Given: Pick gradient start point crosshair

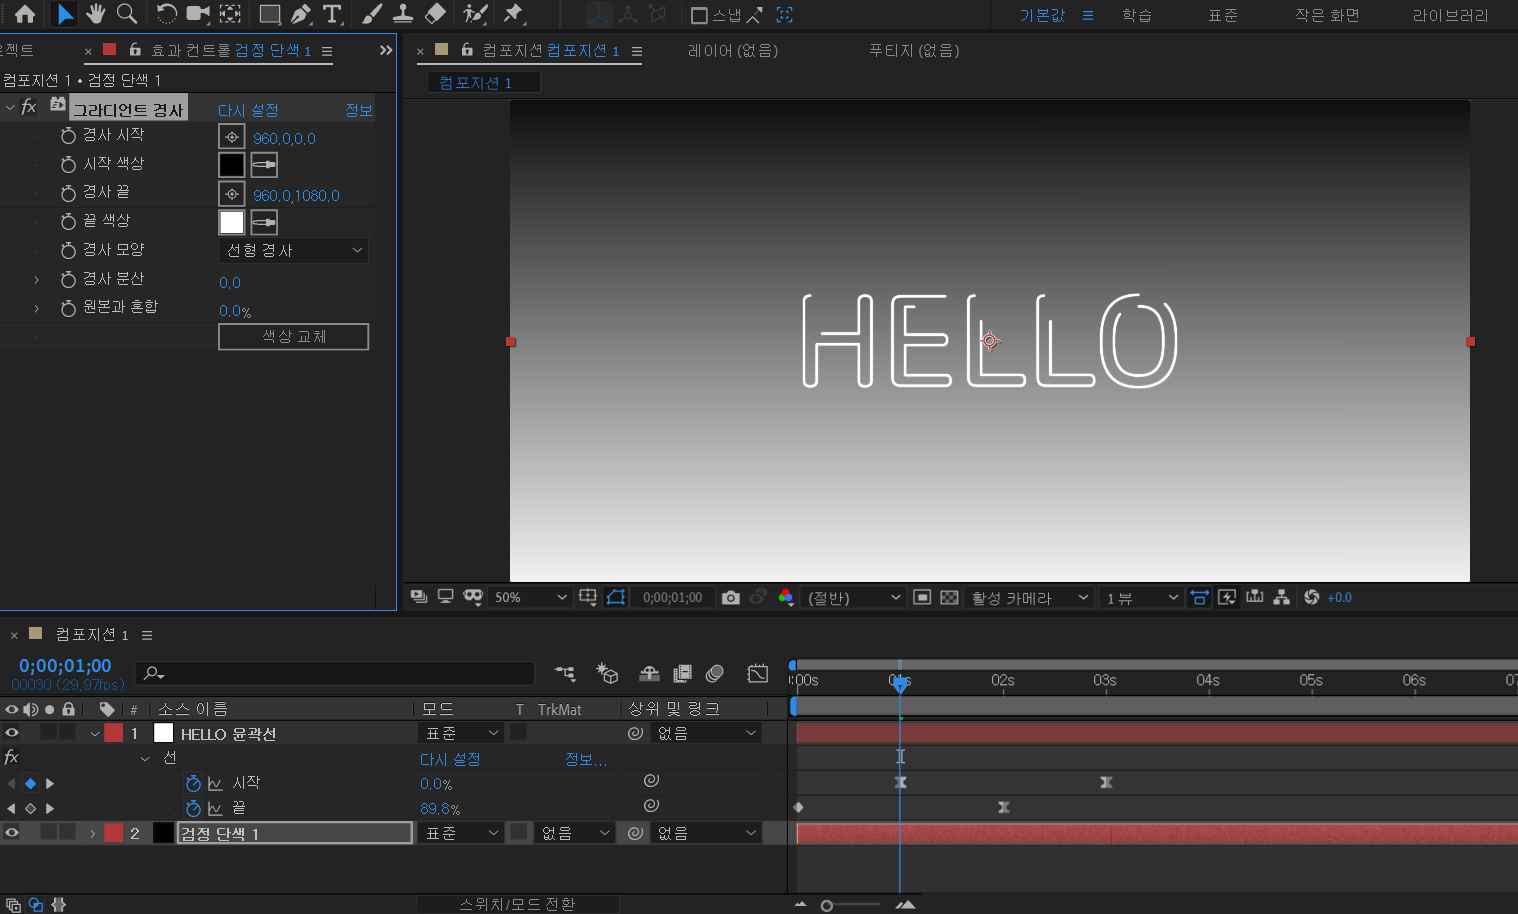Looking at the screenshot, I should (x=232, y=137).
